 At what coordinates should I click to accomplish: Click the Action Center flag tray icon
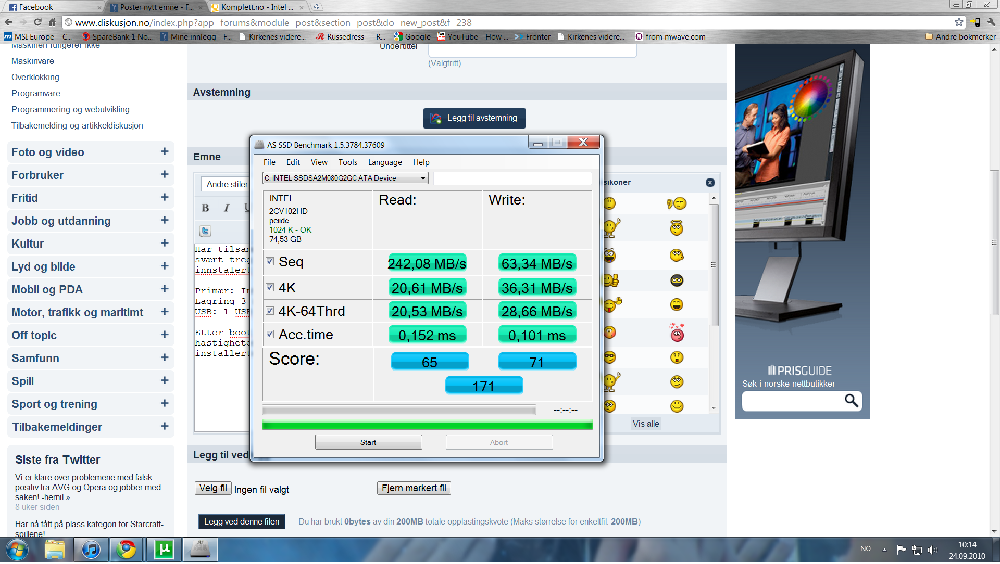tap(901, 549)
